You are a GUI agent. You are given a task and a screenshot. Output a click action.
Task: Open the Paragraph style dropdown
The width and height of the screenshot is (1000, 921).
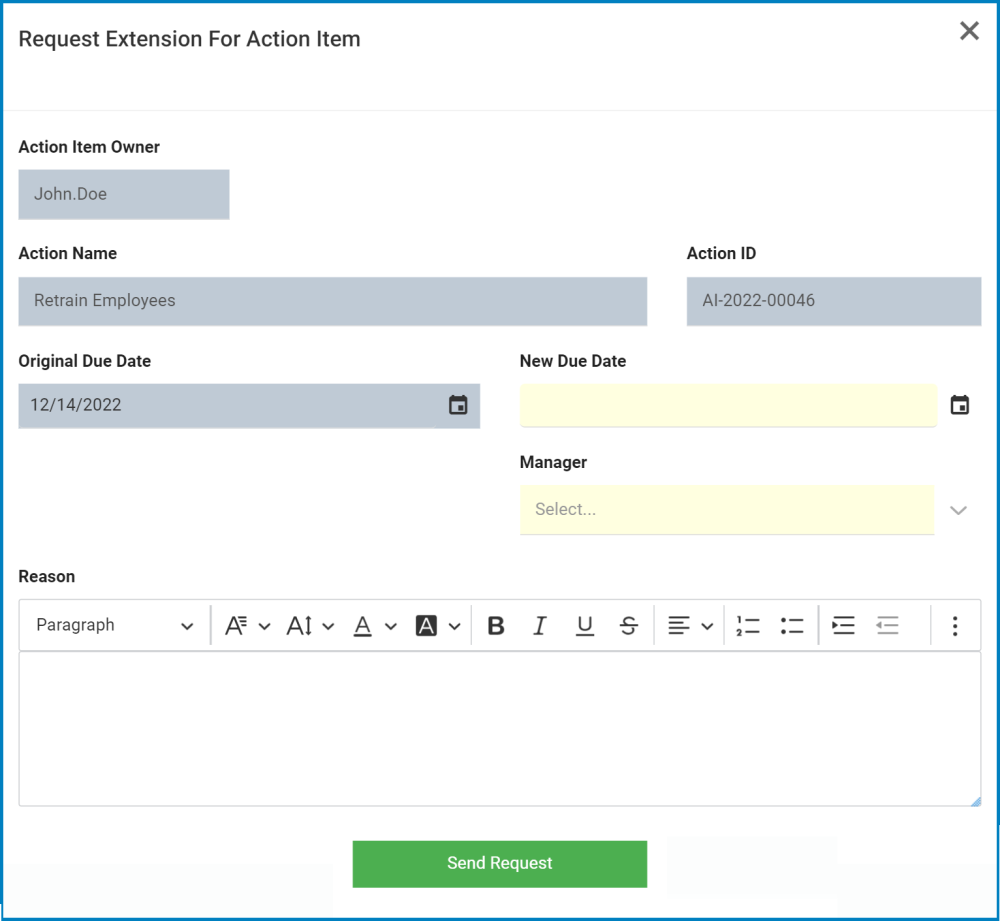click(x=114, y=626)
